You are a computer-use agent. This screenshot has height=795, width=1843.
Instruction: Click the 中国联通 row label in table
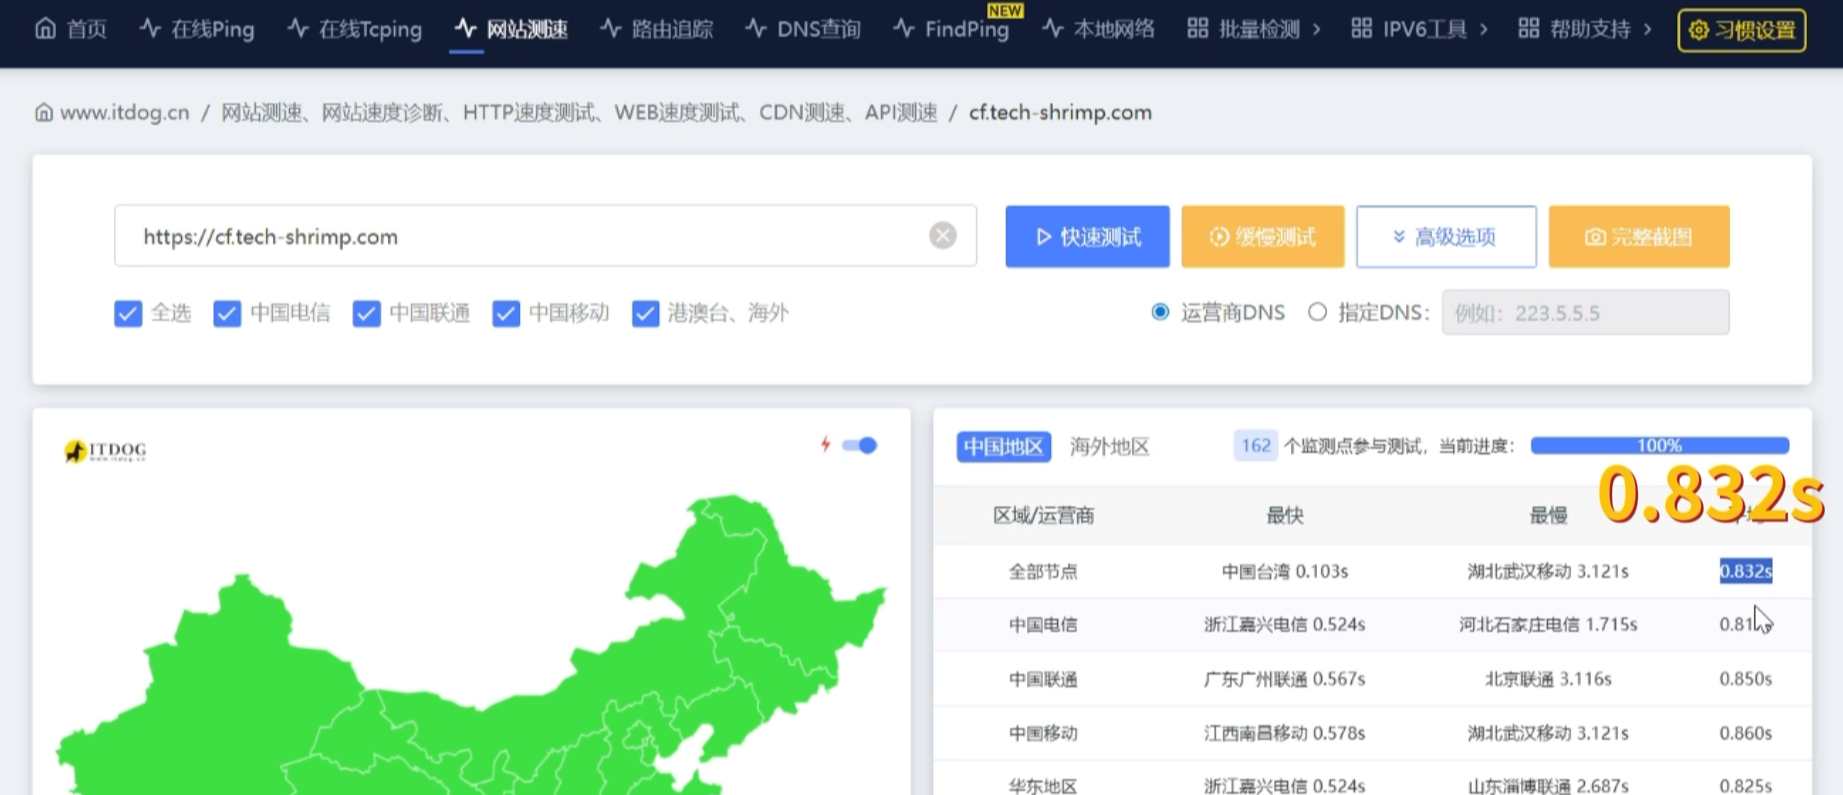[1043, 679]
